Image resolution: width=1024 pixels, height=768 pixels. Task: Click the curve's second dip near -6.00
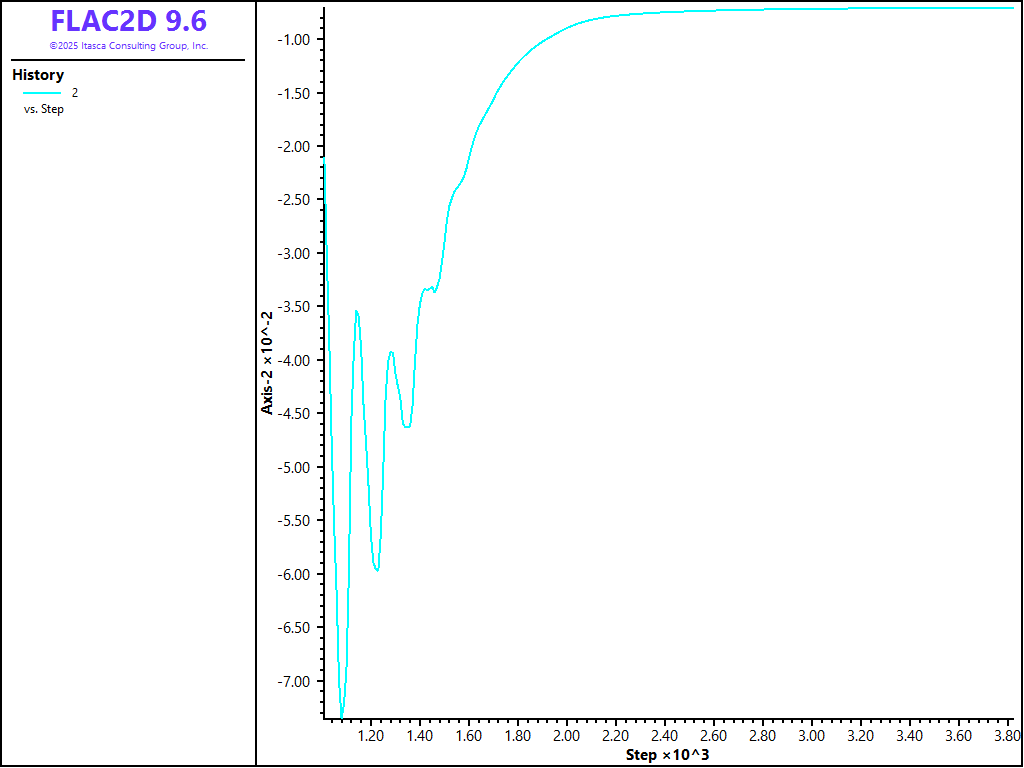[x=376, y=569]
